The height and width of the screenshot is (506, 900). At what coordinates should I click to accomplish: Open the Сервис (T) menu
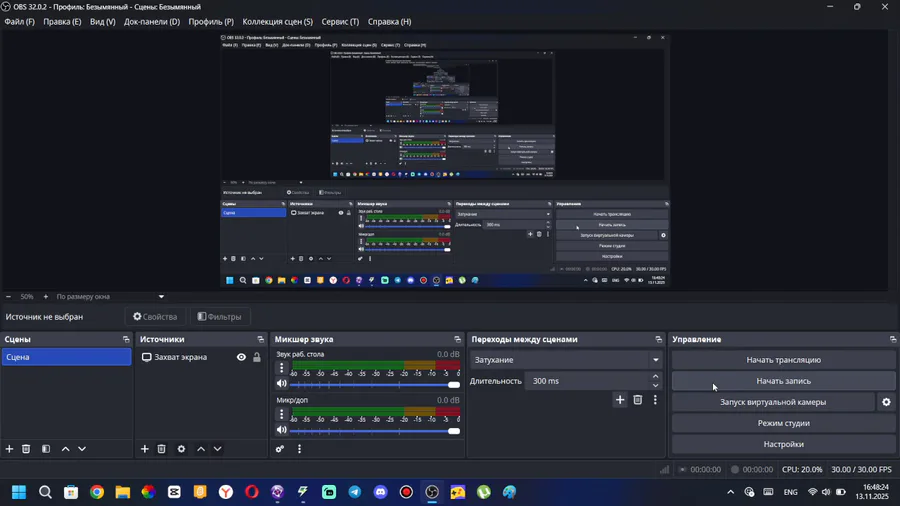coord(340,22)
